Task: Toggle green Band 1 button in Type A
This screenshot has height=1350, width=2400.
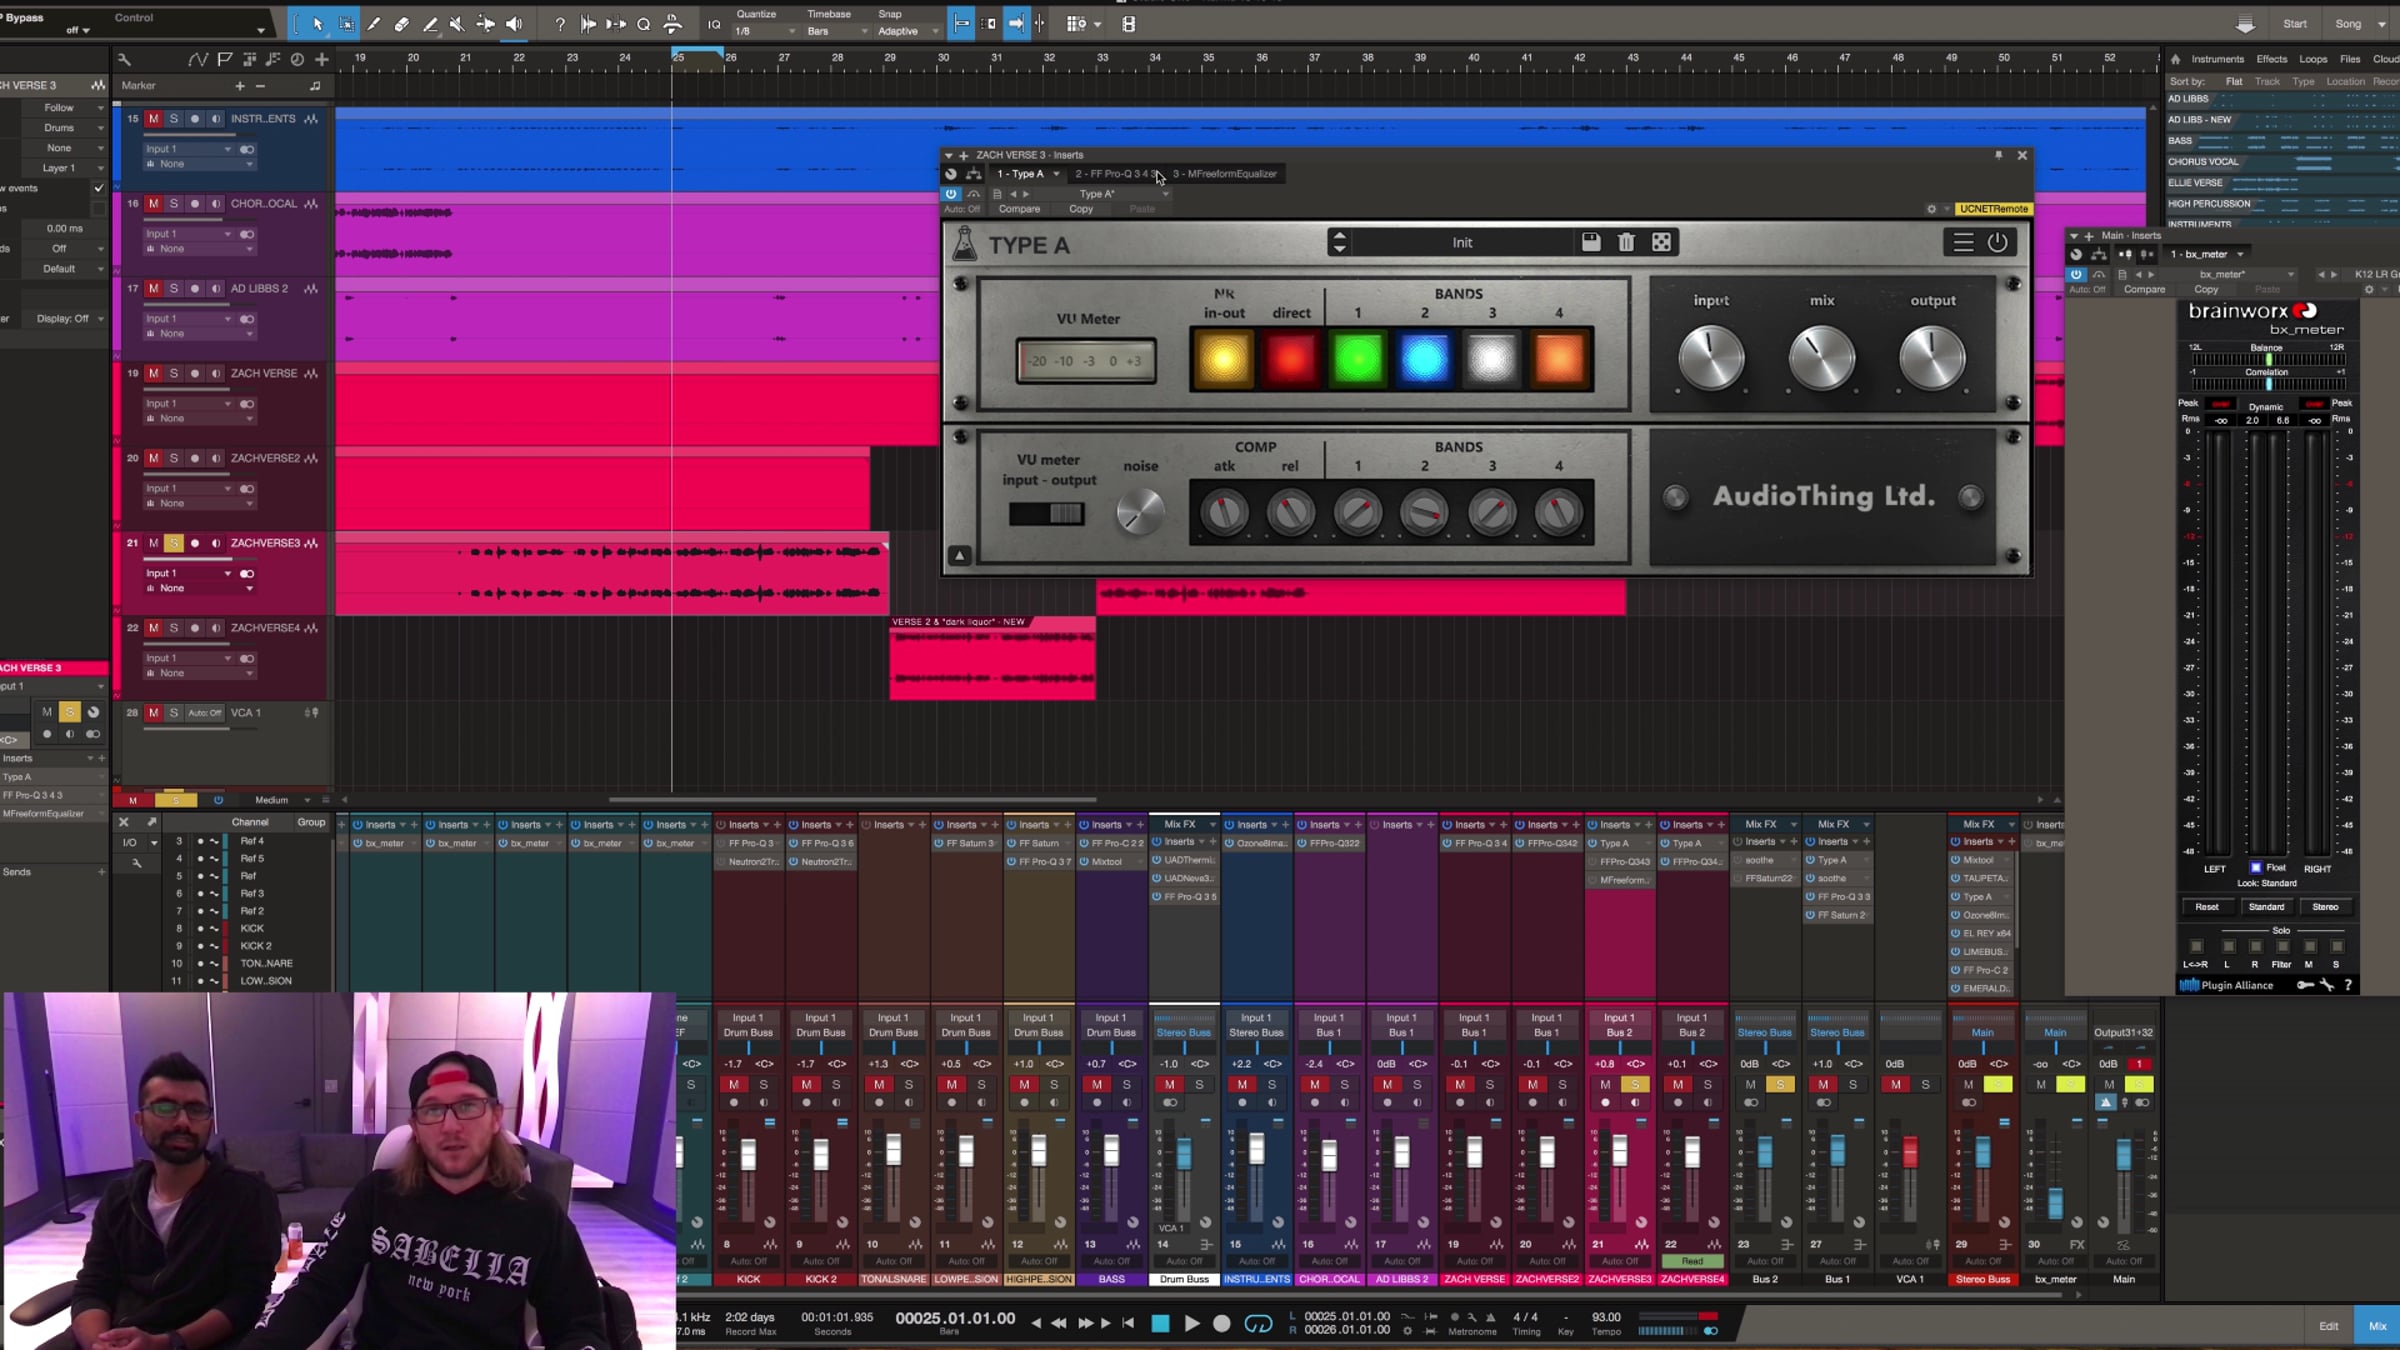Action: (x=1358, y=358)
